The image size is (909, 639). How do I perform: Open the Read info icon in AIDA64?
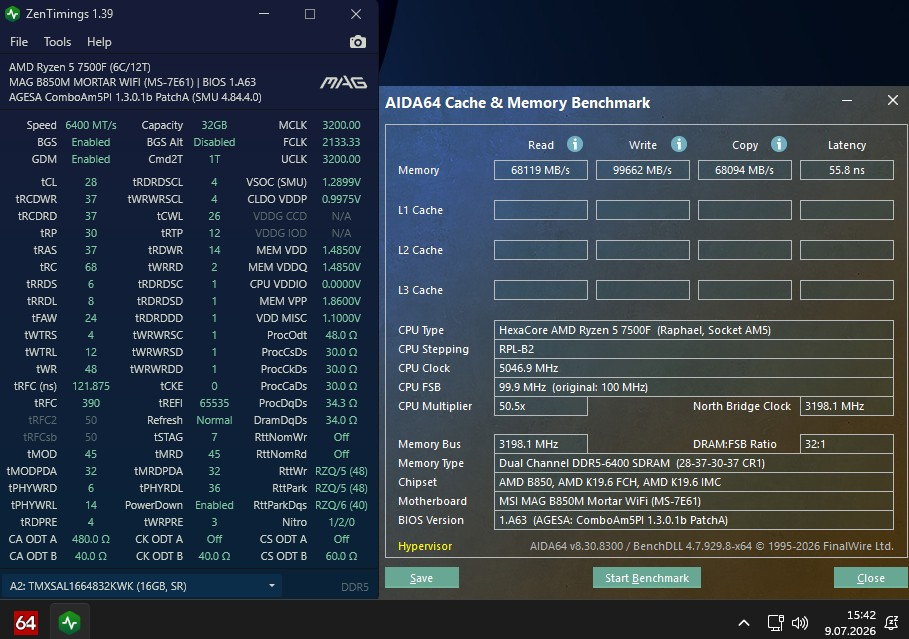[575, 144]
